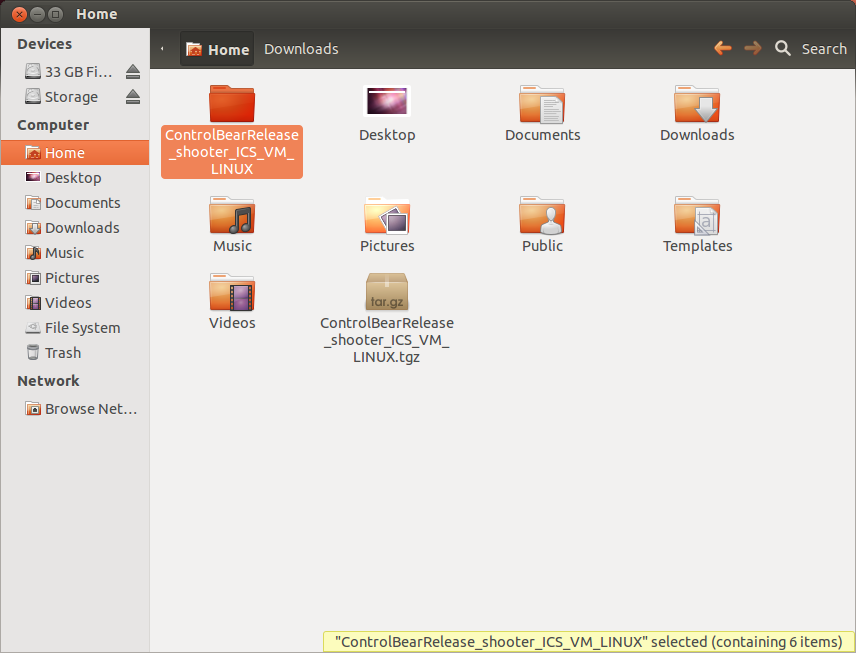Go back with the left arrow
Viewport: 856px width, 653px height.
coord(722,48)
